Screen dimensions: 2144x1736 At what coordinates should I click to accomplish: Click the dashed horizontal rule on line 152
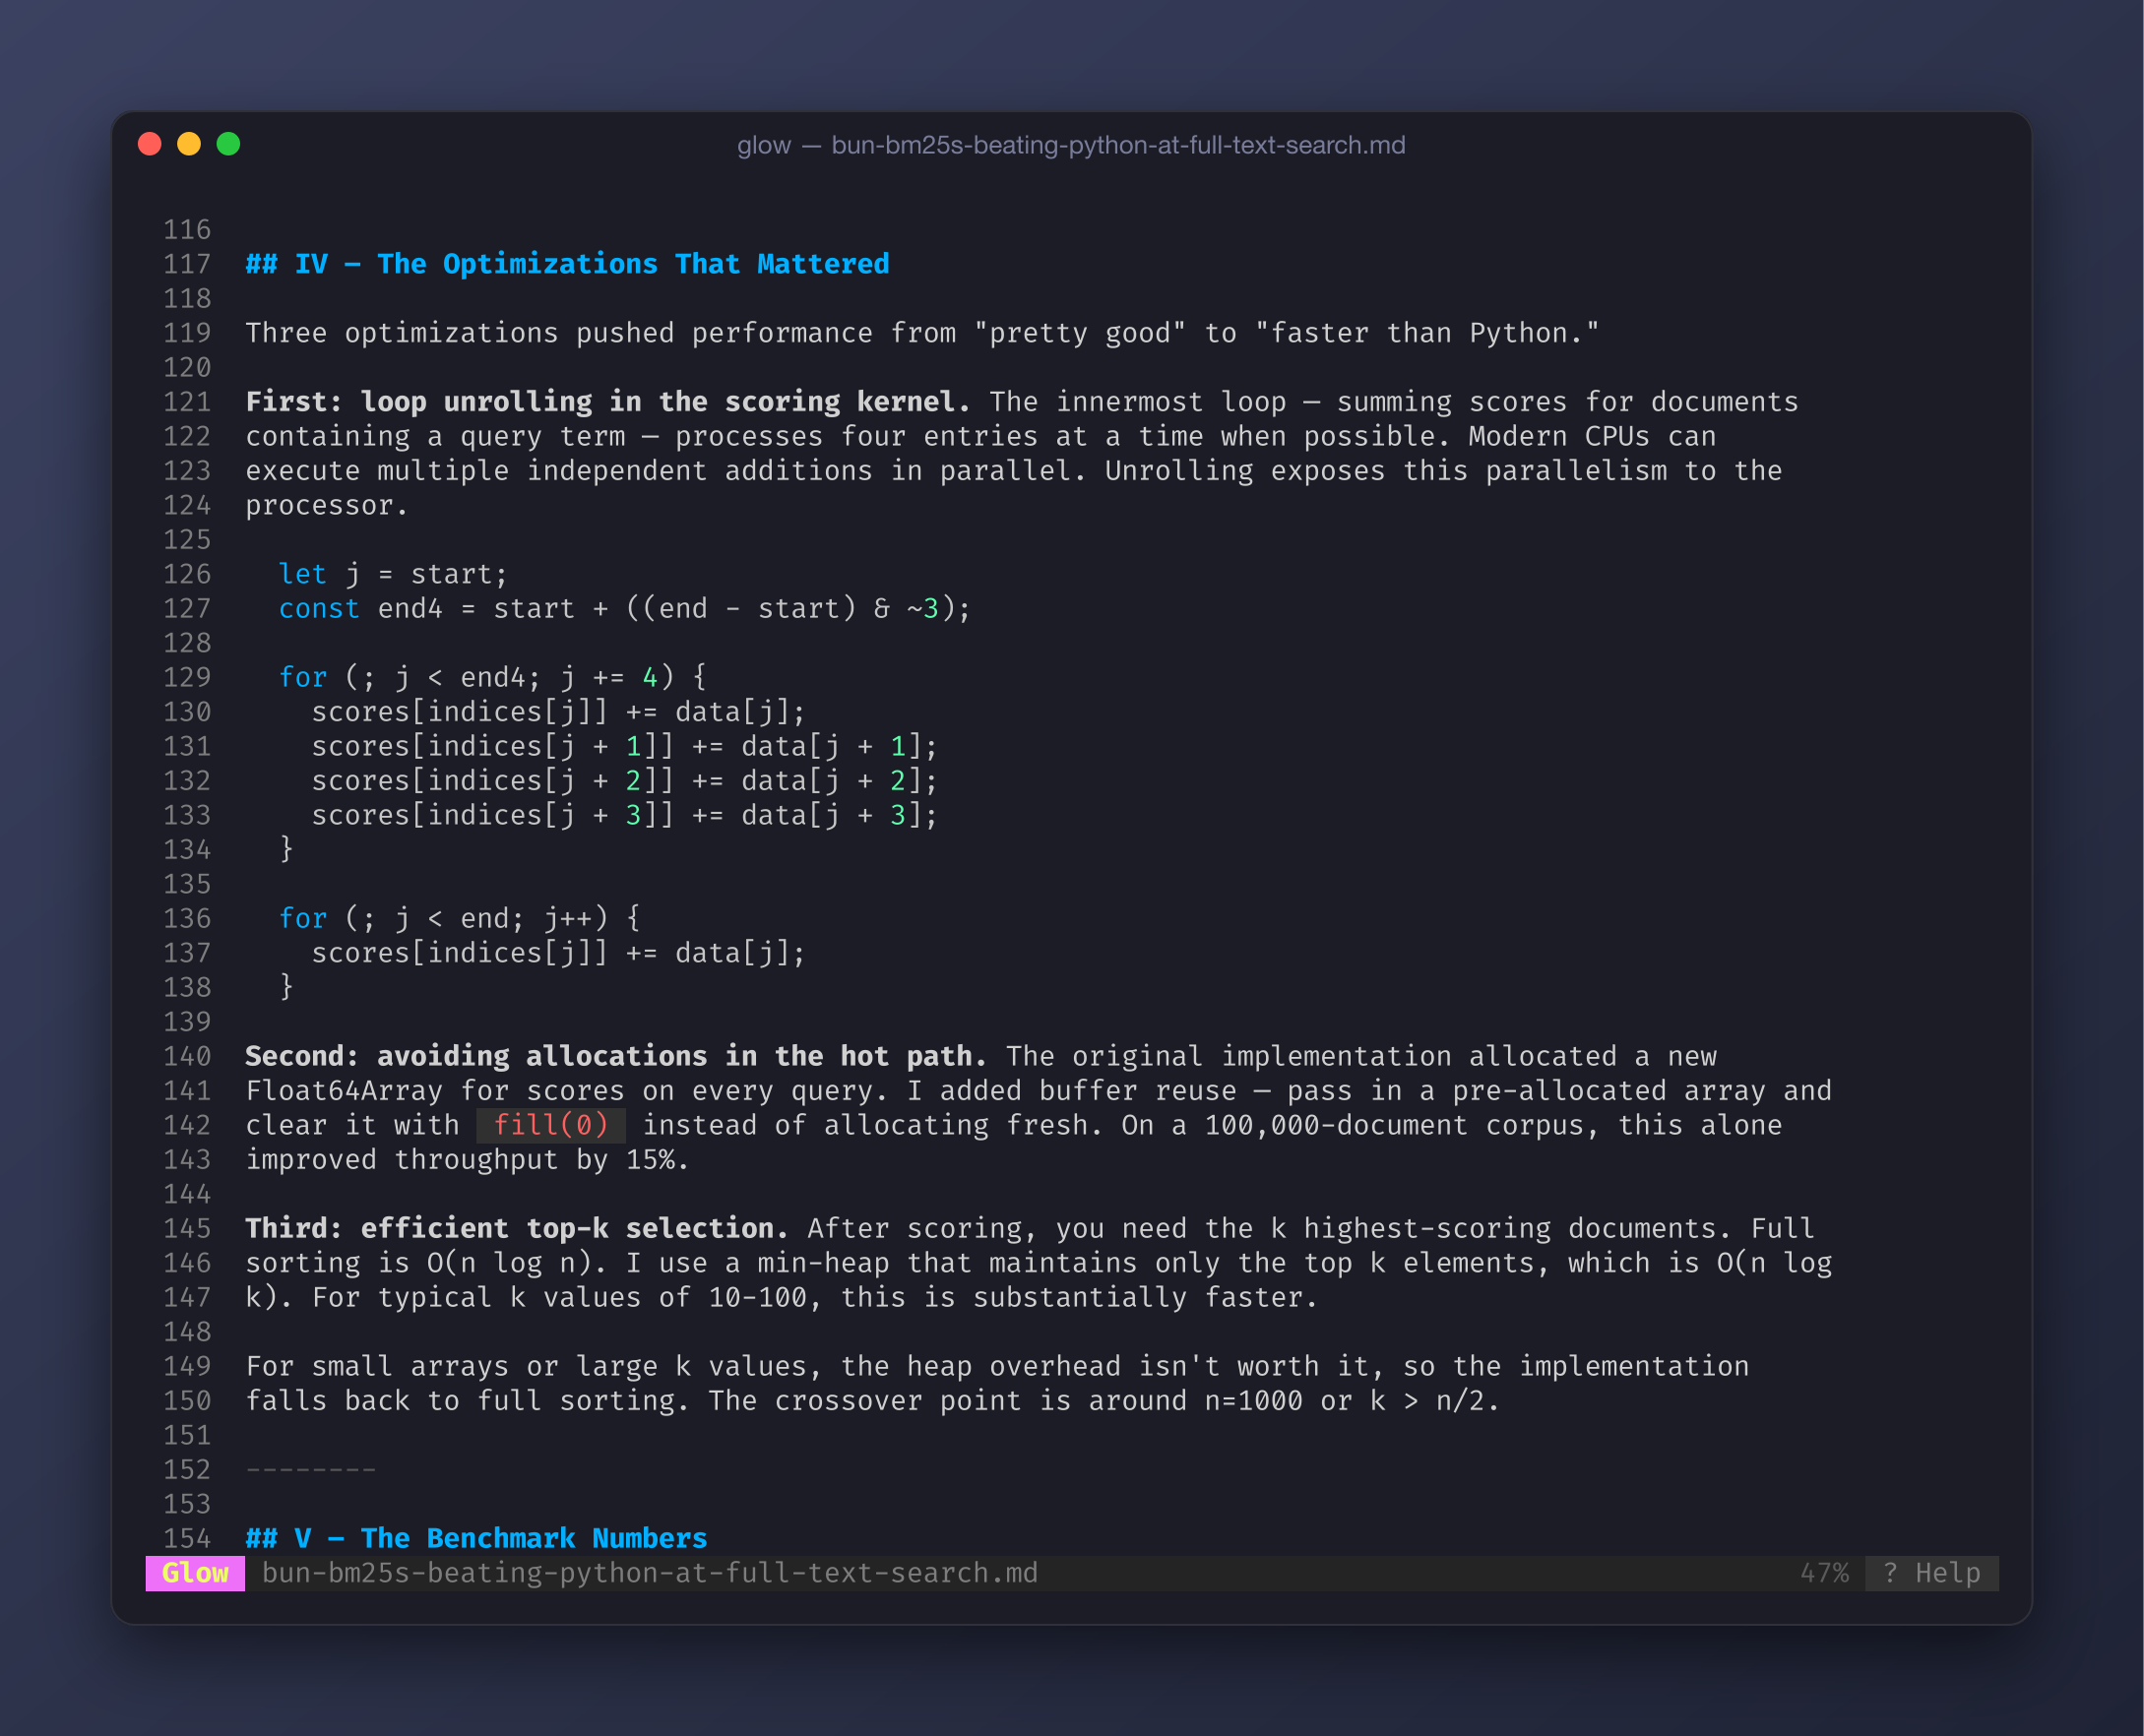[x=311, y=1470]
